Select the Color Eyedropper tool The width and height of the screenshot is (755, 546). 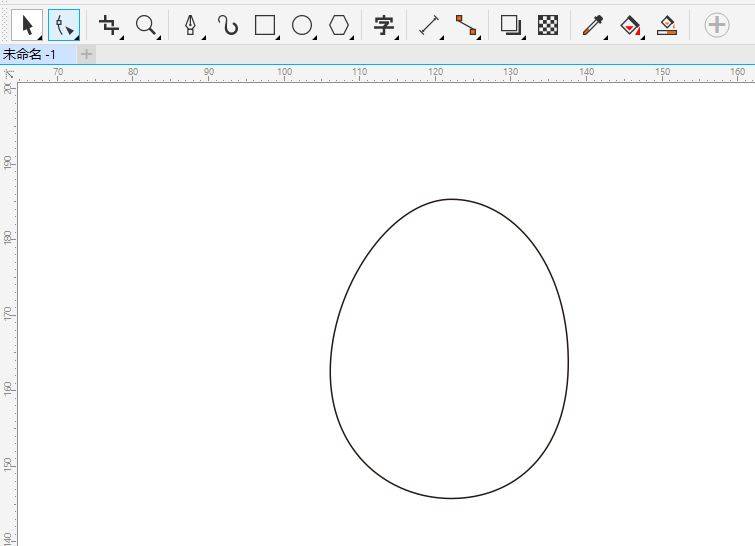[x=593, y=25]
